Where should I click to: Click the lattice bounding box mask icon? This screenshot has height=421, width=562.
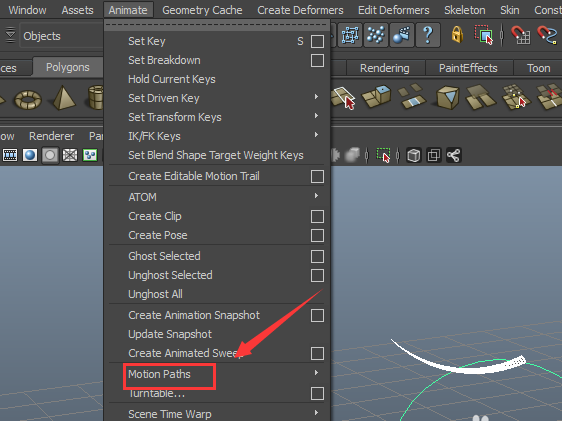pyautogui.click(x=350, y=35)
